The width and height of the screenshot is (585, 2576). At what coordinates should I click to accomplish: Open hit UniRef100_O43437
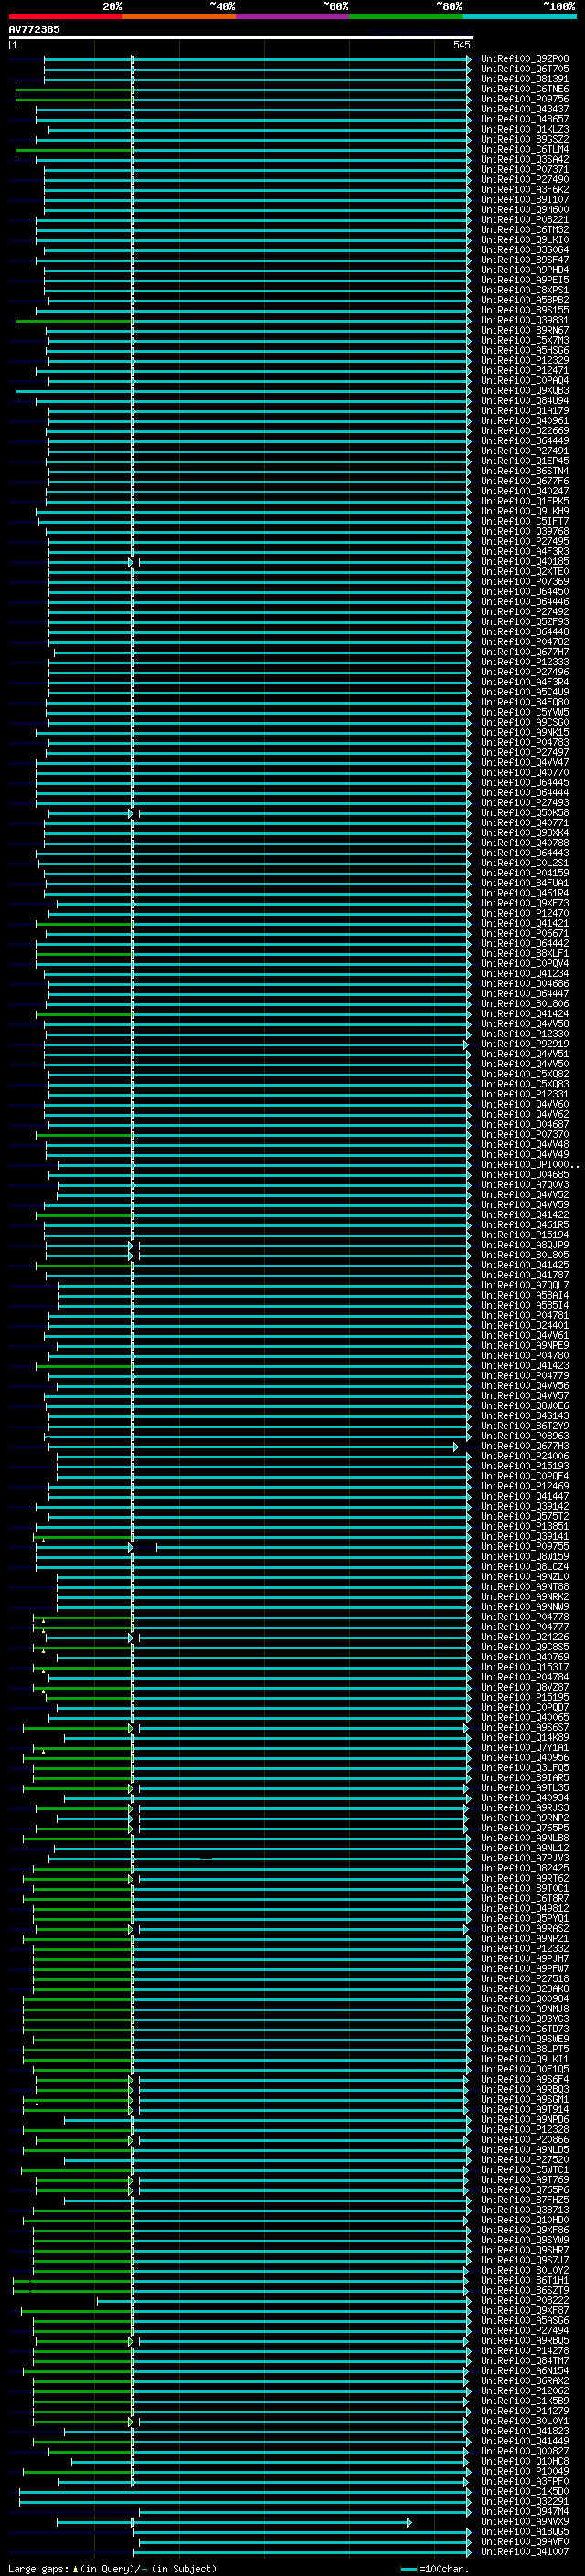[525, 109]
